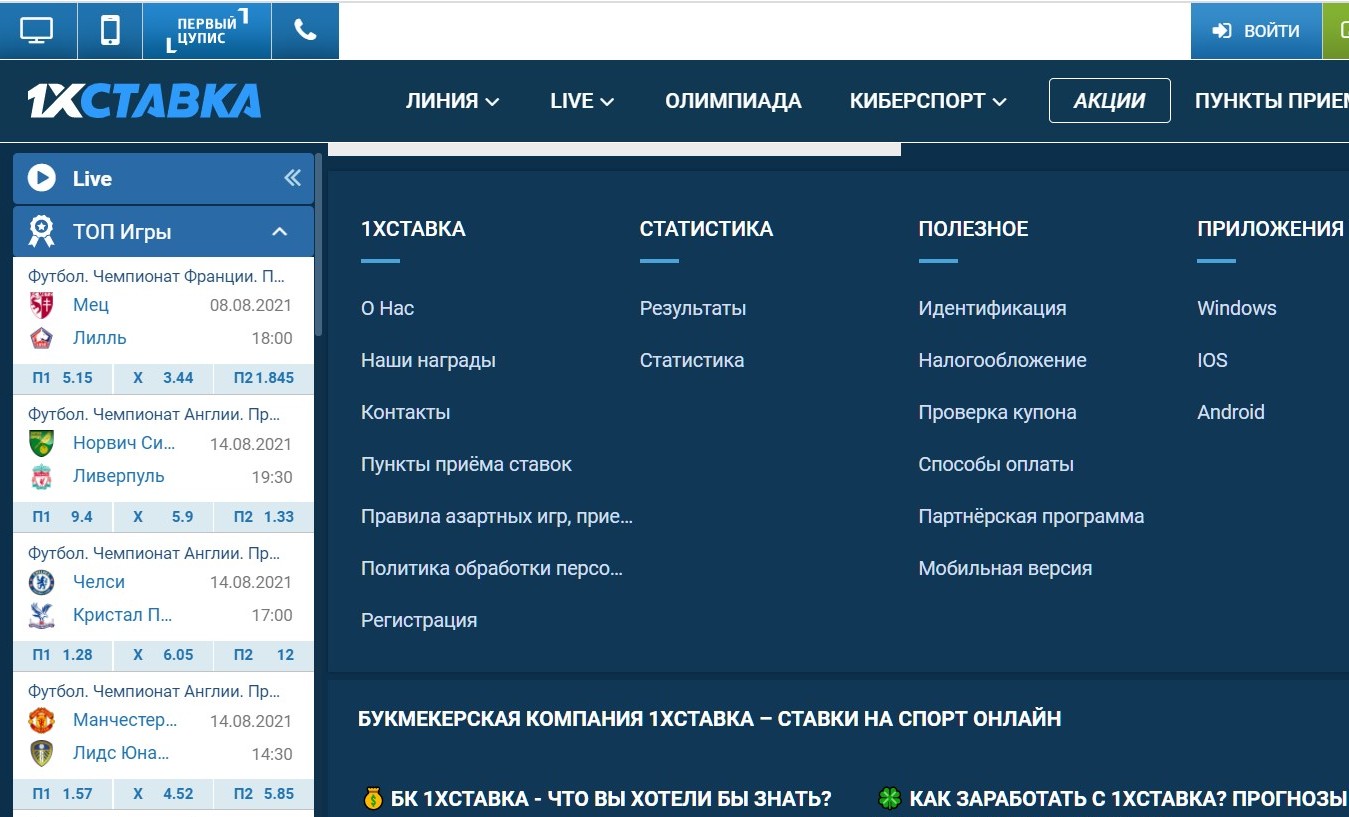This screenshot has width=1349, height=817.
Task: Click the Первый ЦУПИС logo button
Action: coord(207,30)
